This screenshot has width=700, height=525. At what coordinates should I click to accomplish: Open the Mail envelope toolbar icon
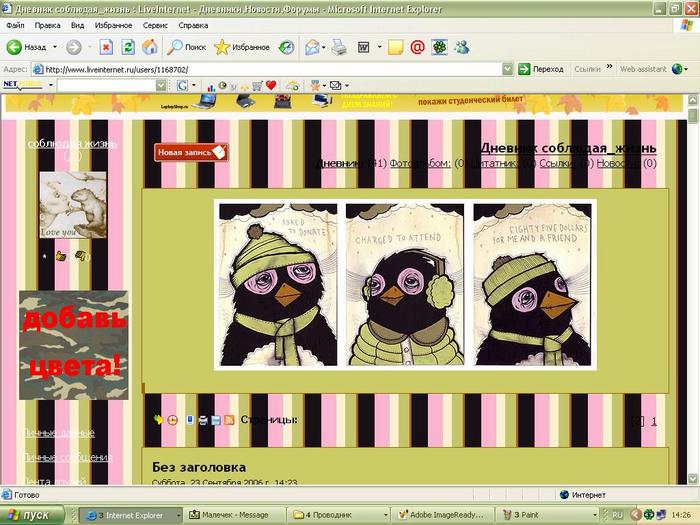tap(312, 47)
